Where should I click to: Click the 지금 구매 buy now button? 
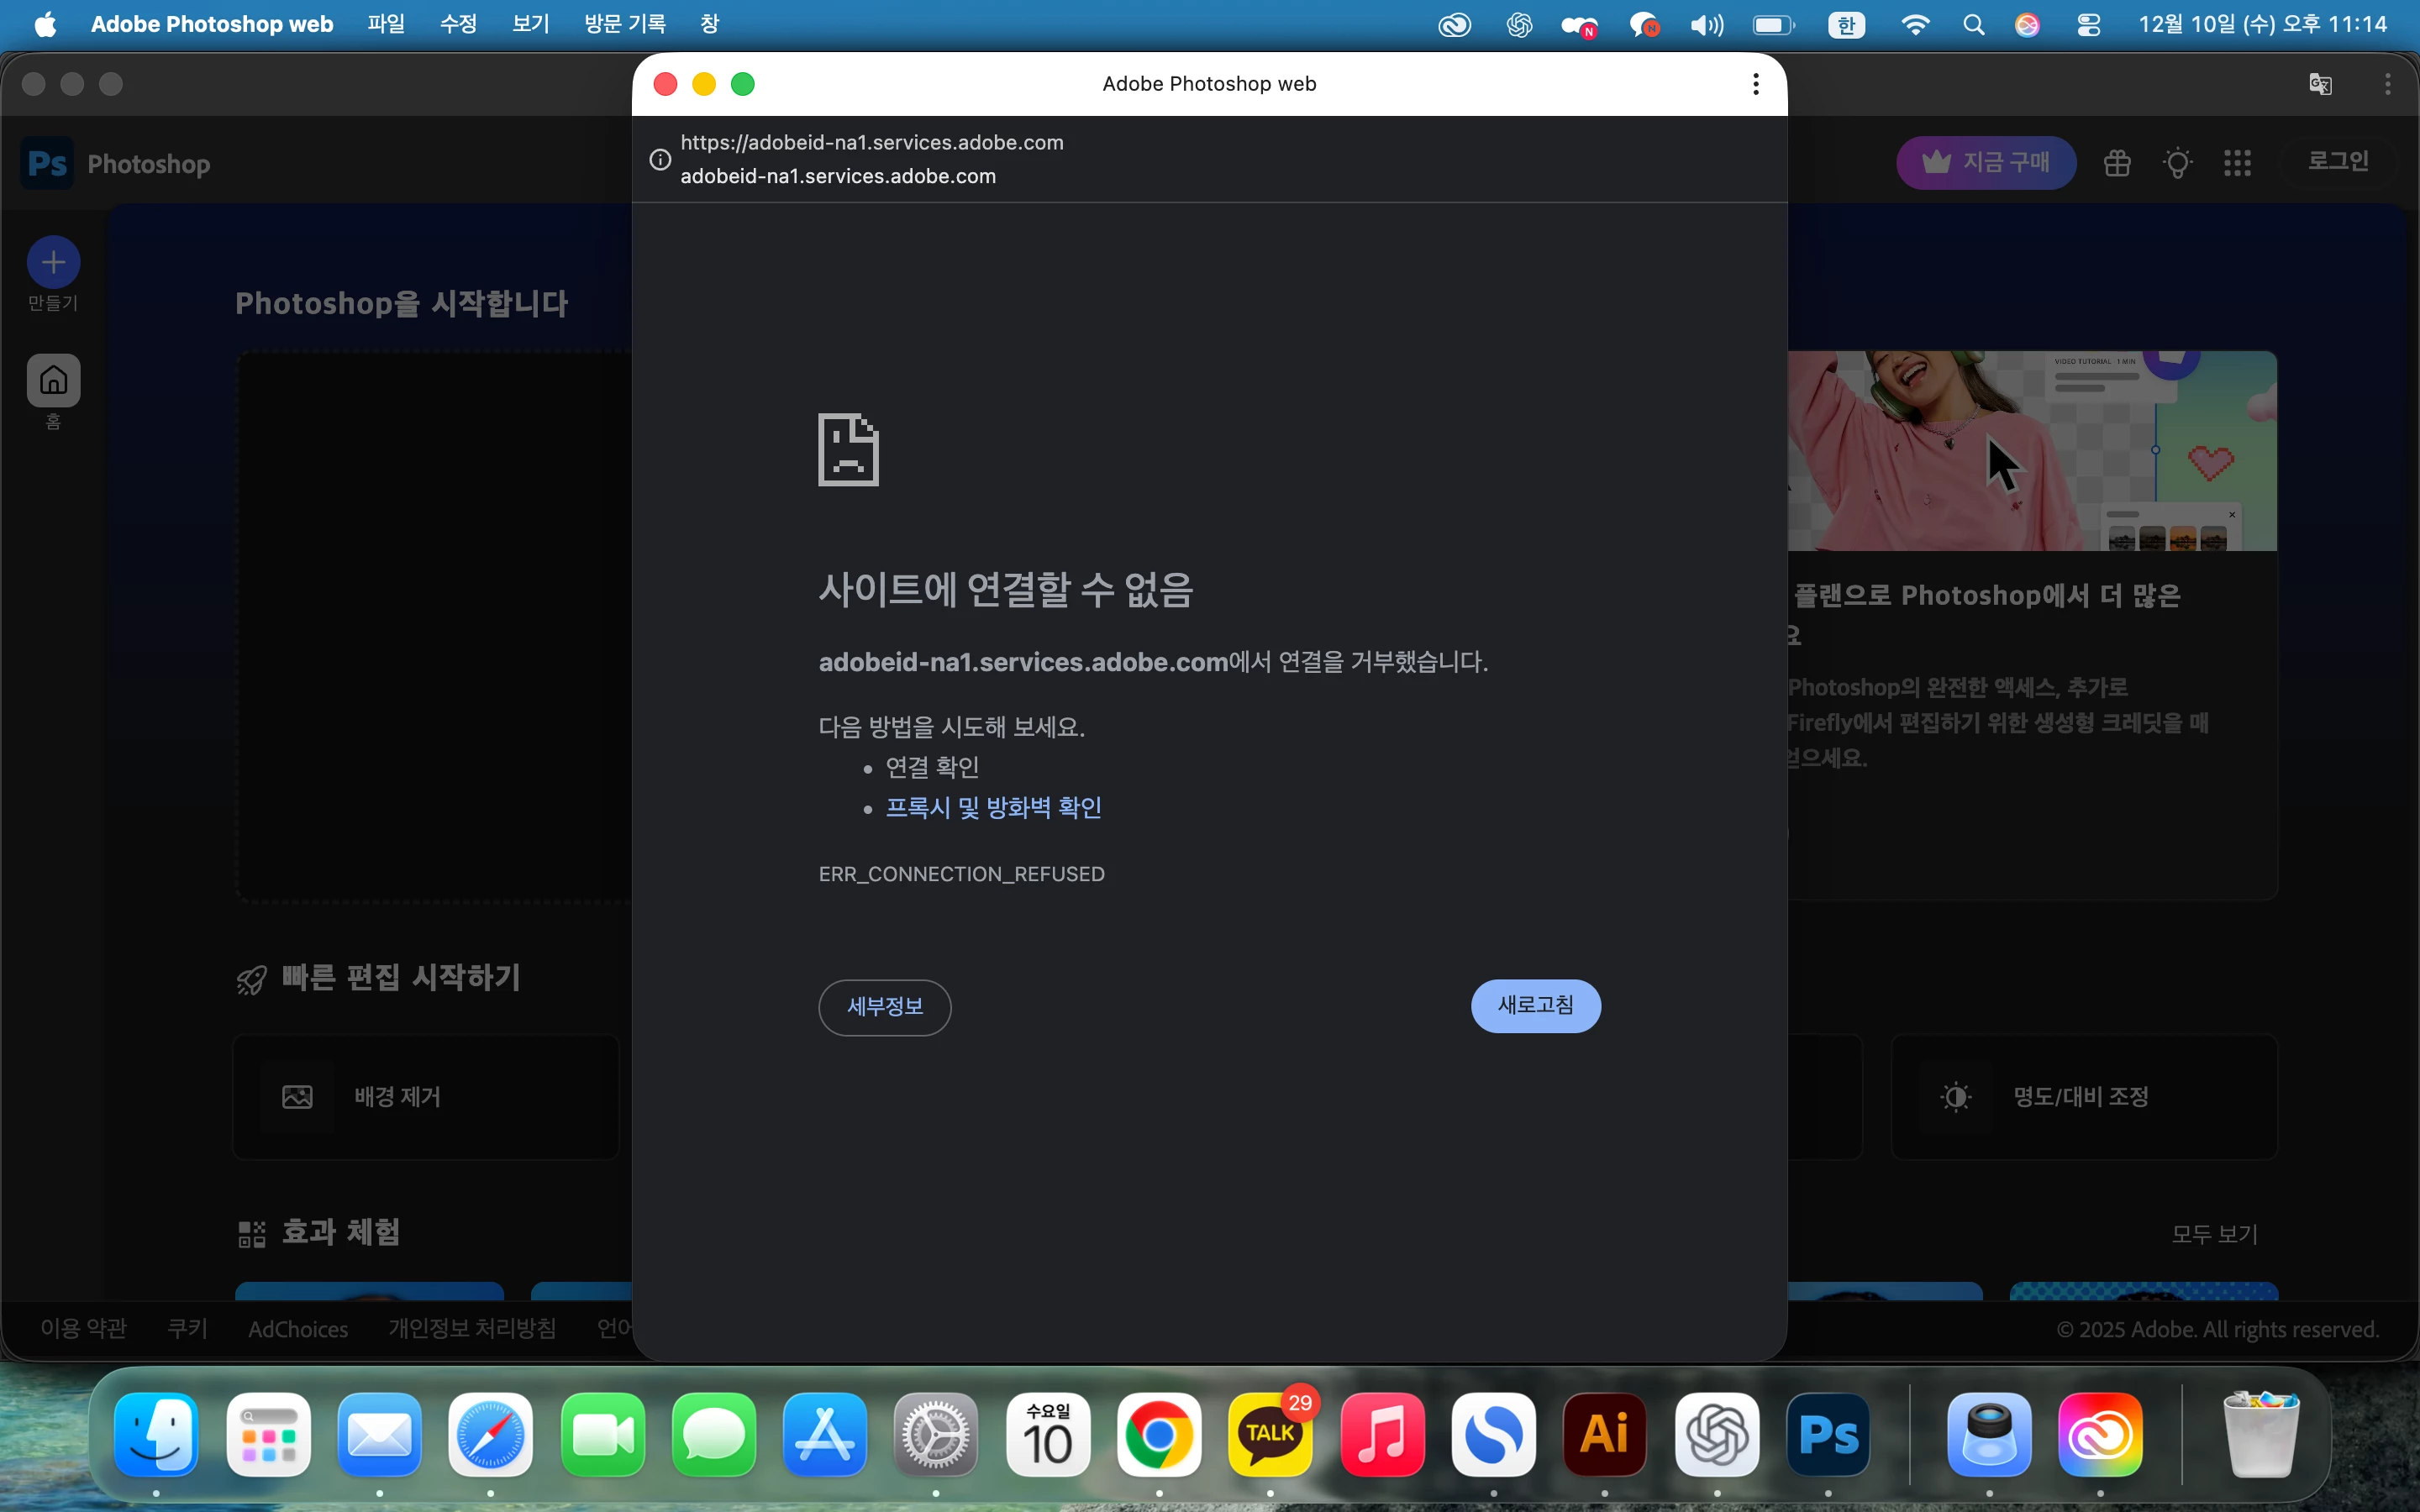pos(1986,162)
